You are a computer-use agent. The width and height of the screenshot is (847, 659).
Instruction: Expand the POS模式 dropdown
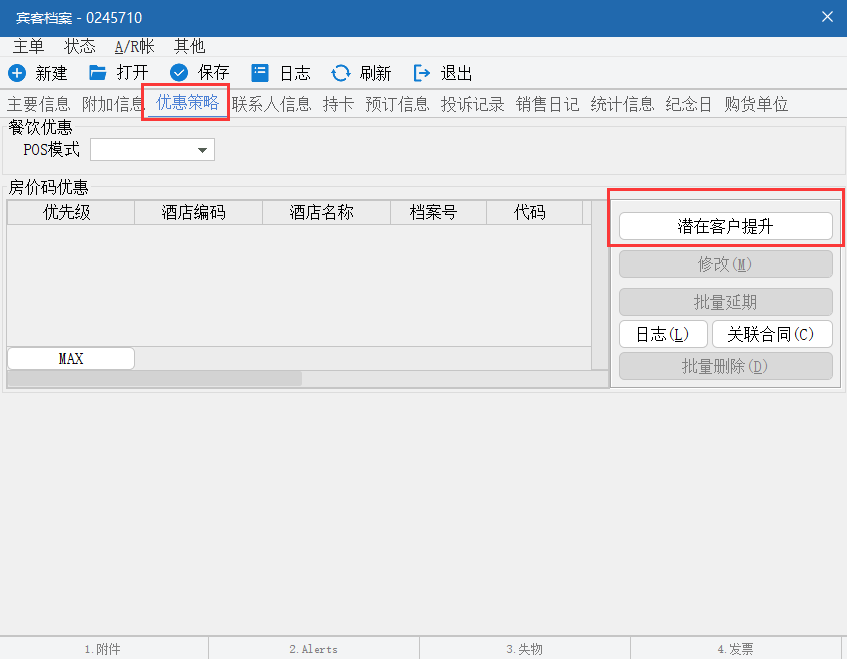[203, 150]
